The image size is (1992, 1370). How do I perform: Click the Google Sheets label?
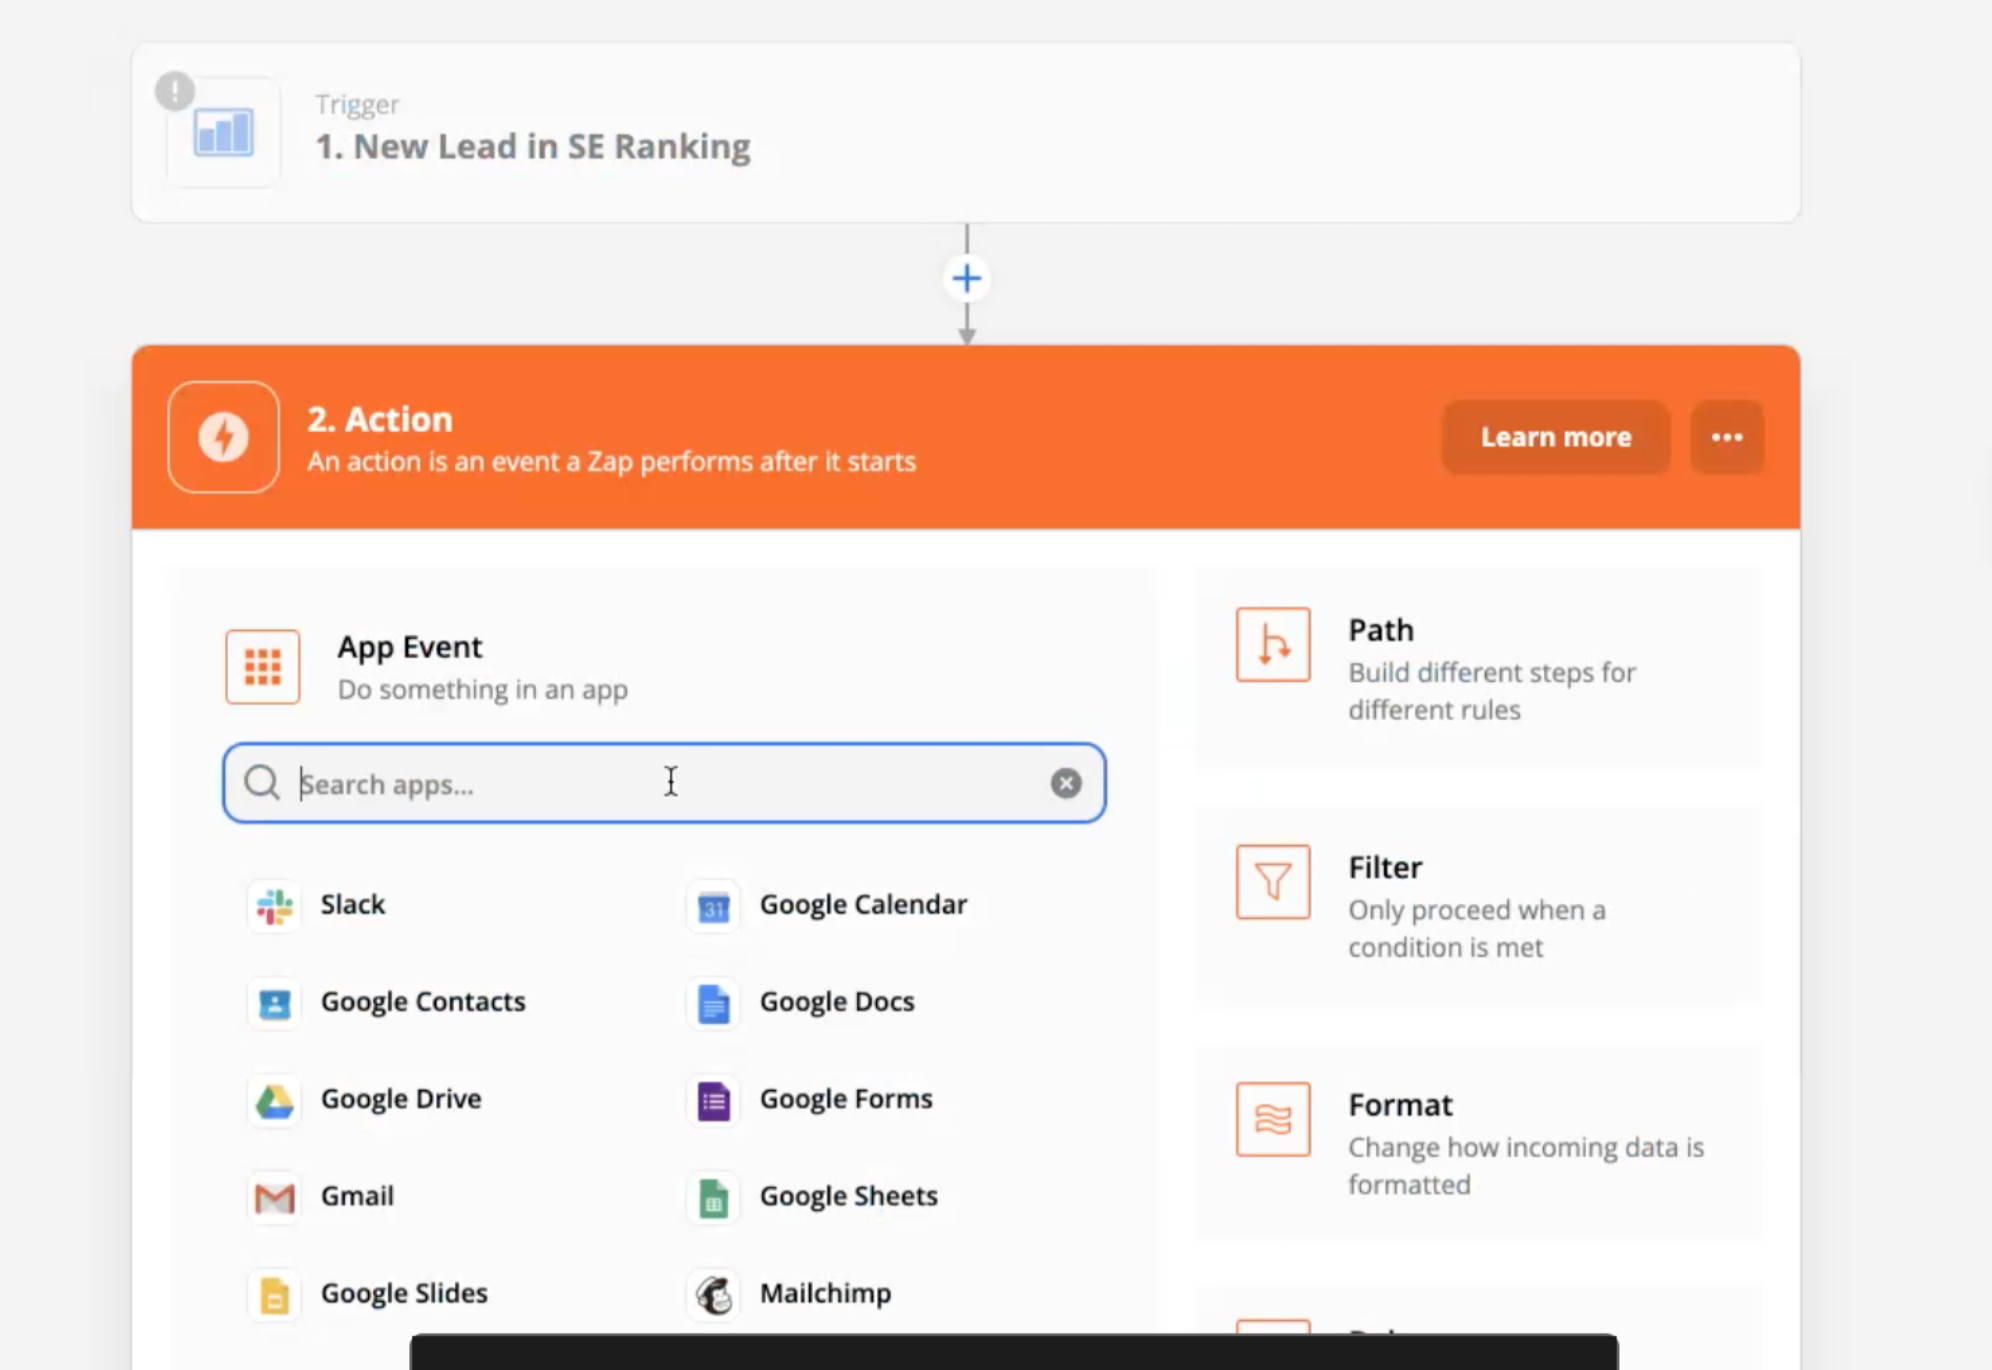[849, 1195]
